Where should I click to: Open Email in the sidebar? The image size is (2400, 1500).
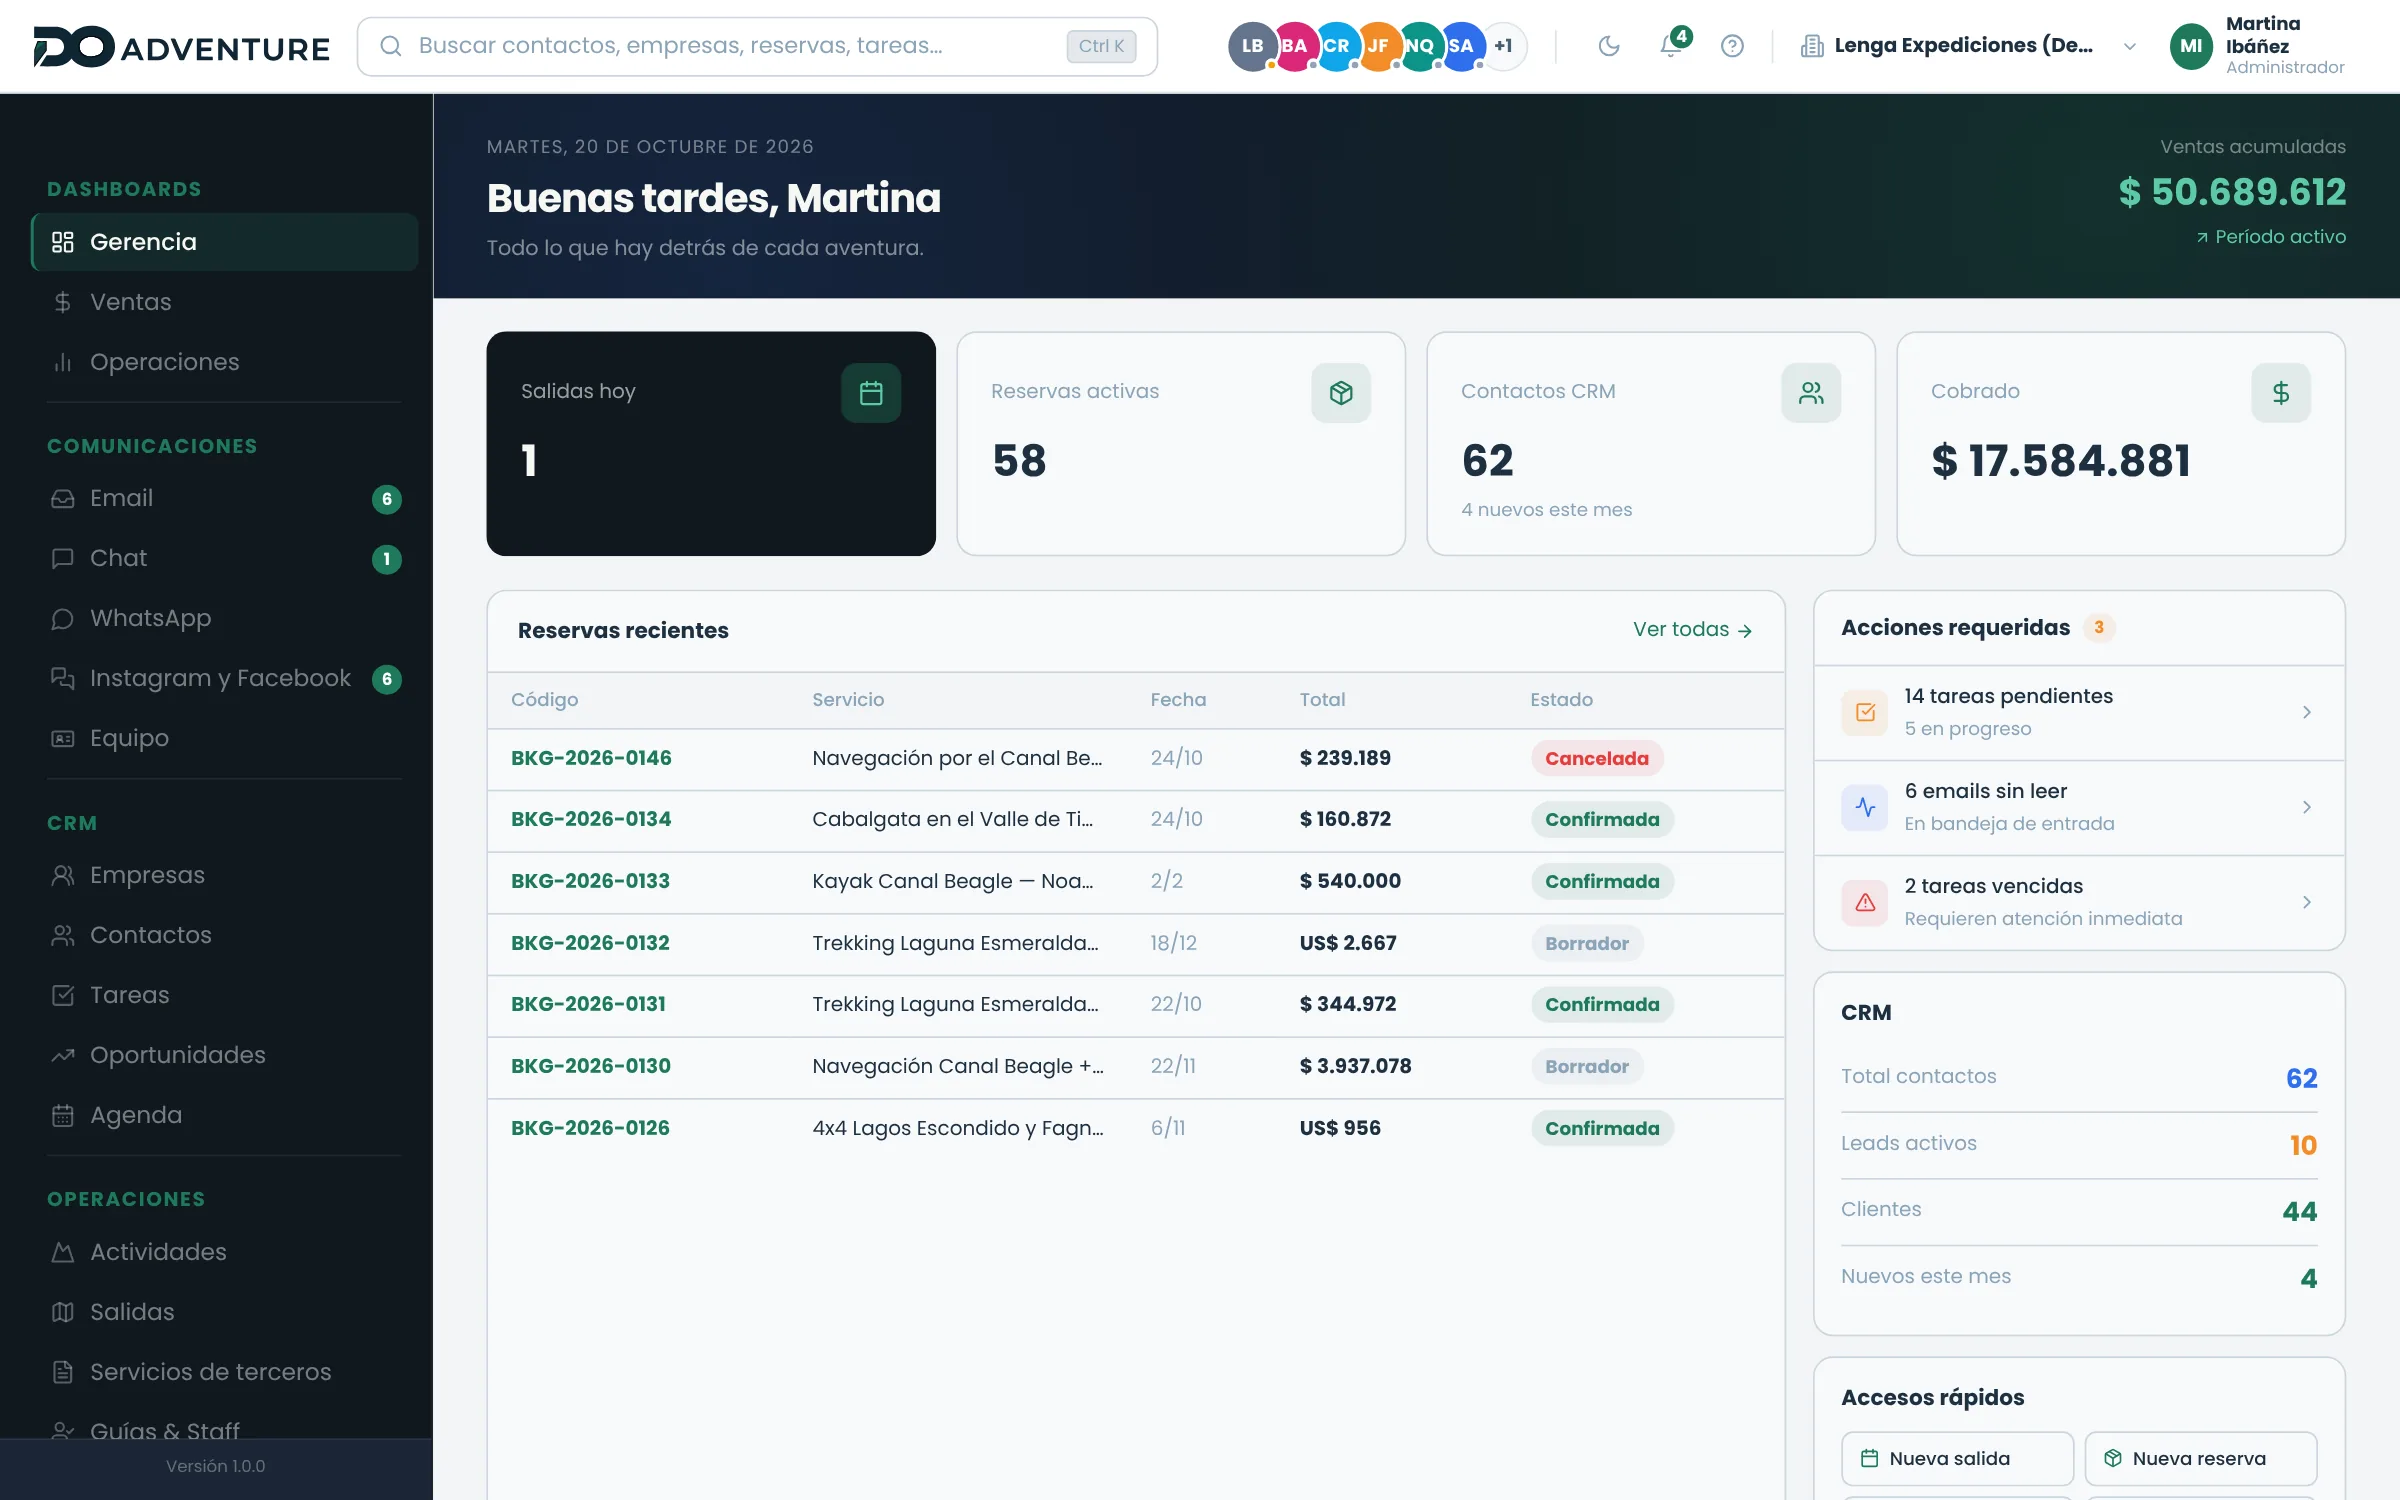pos(224,498)
